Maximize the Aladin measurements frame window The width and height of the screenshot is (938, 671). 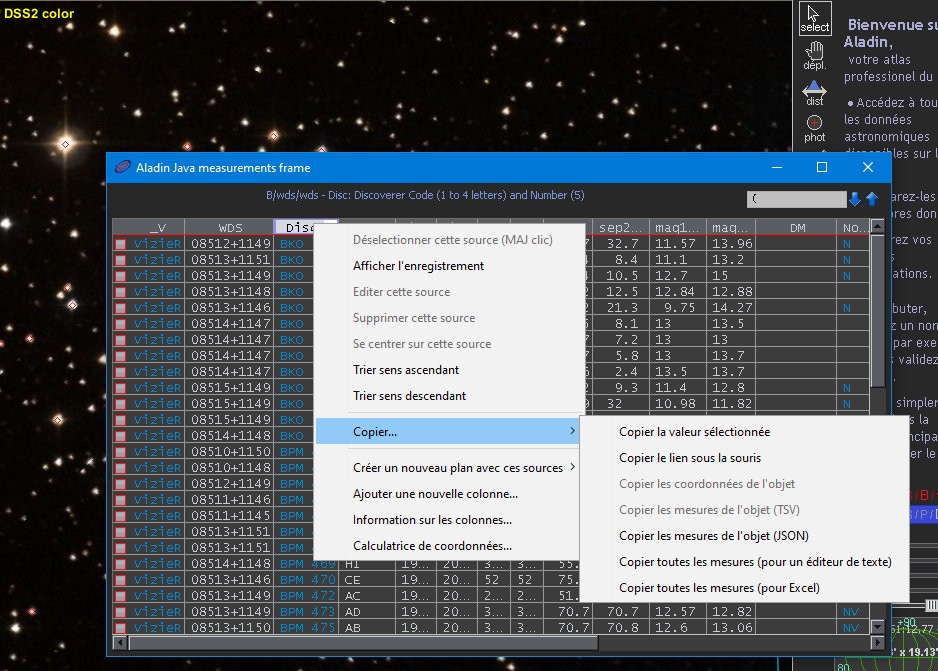tap(822, 167)
